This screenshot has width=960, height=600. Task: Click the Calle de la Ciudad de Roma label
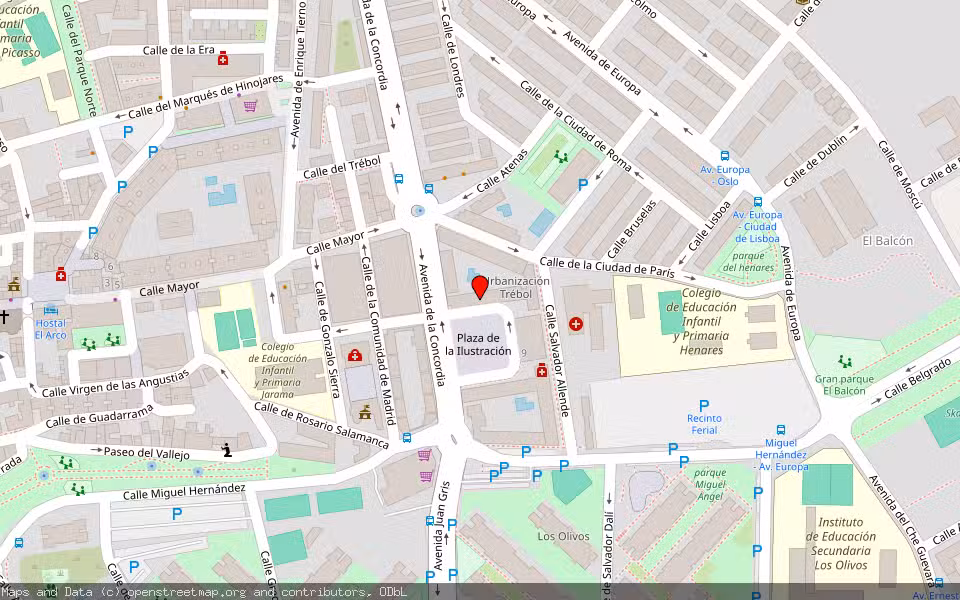tap(576, 126)
